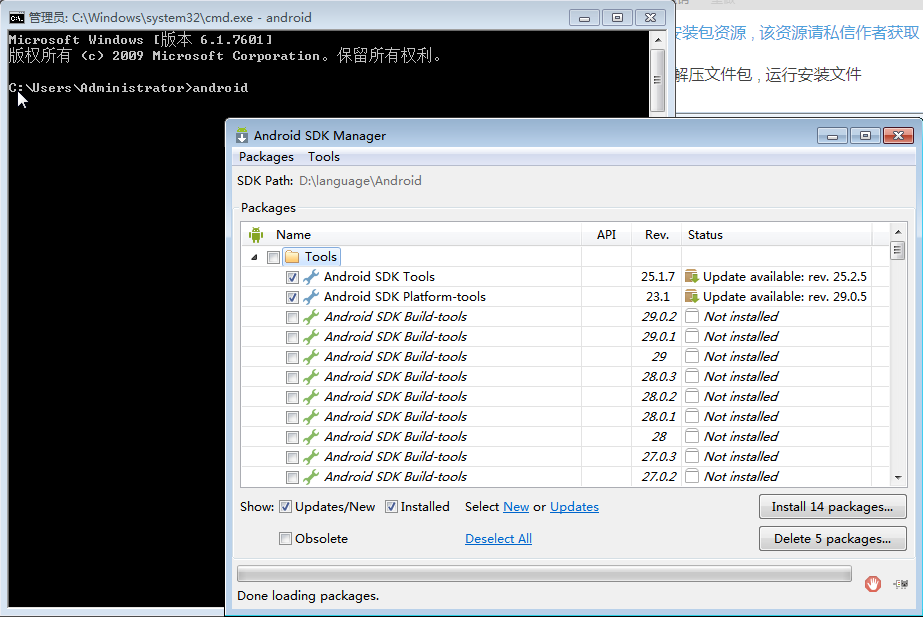The image size is (923, 617).
Task: Click update-available icon for SDK Tools 25.1.7
Action: [x=692, y=277]
